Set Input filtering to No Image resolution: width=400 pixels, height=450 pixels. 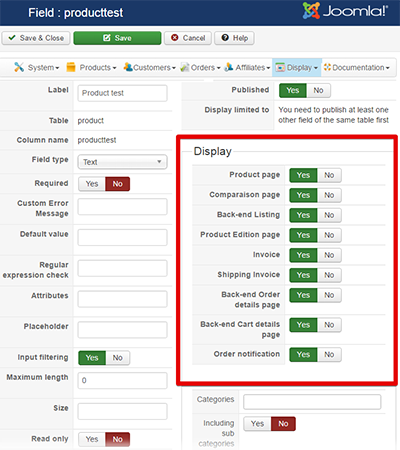coord(117,358)
